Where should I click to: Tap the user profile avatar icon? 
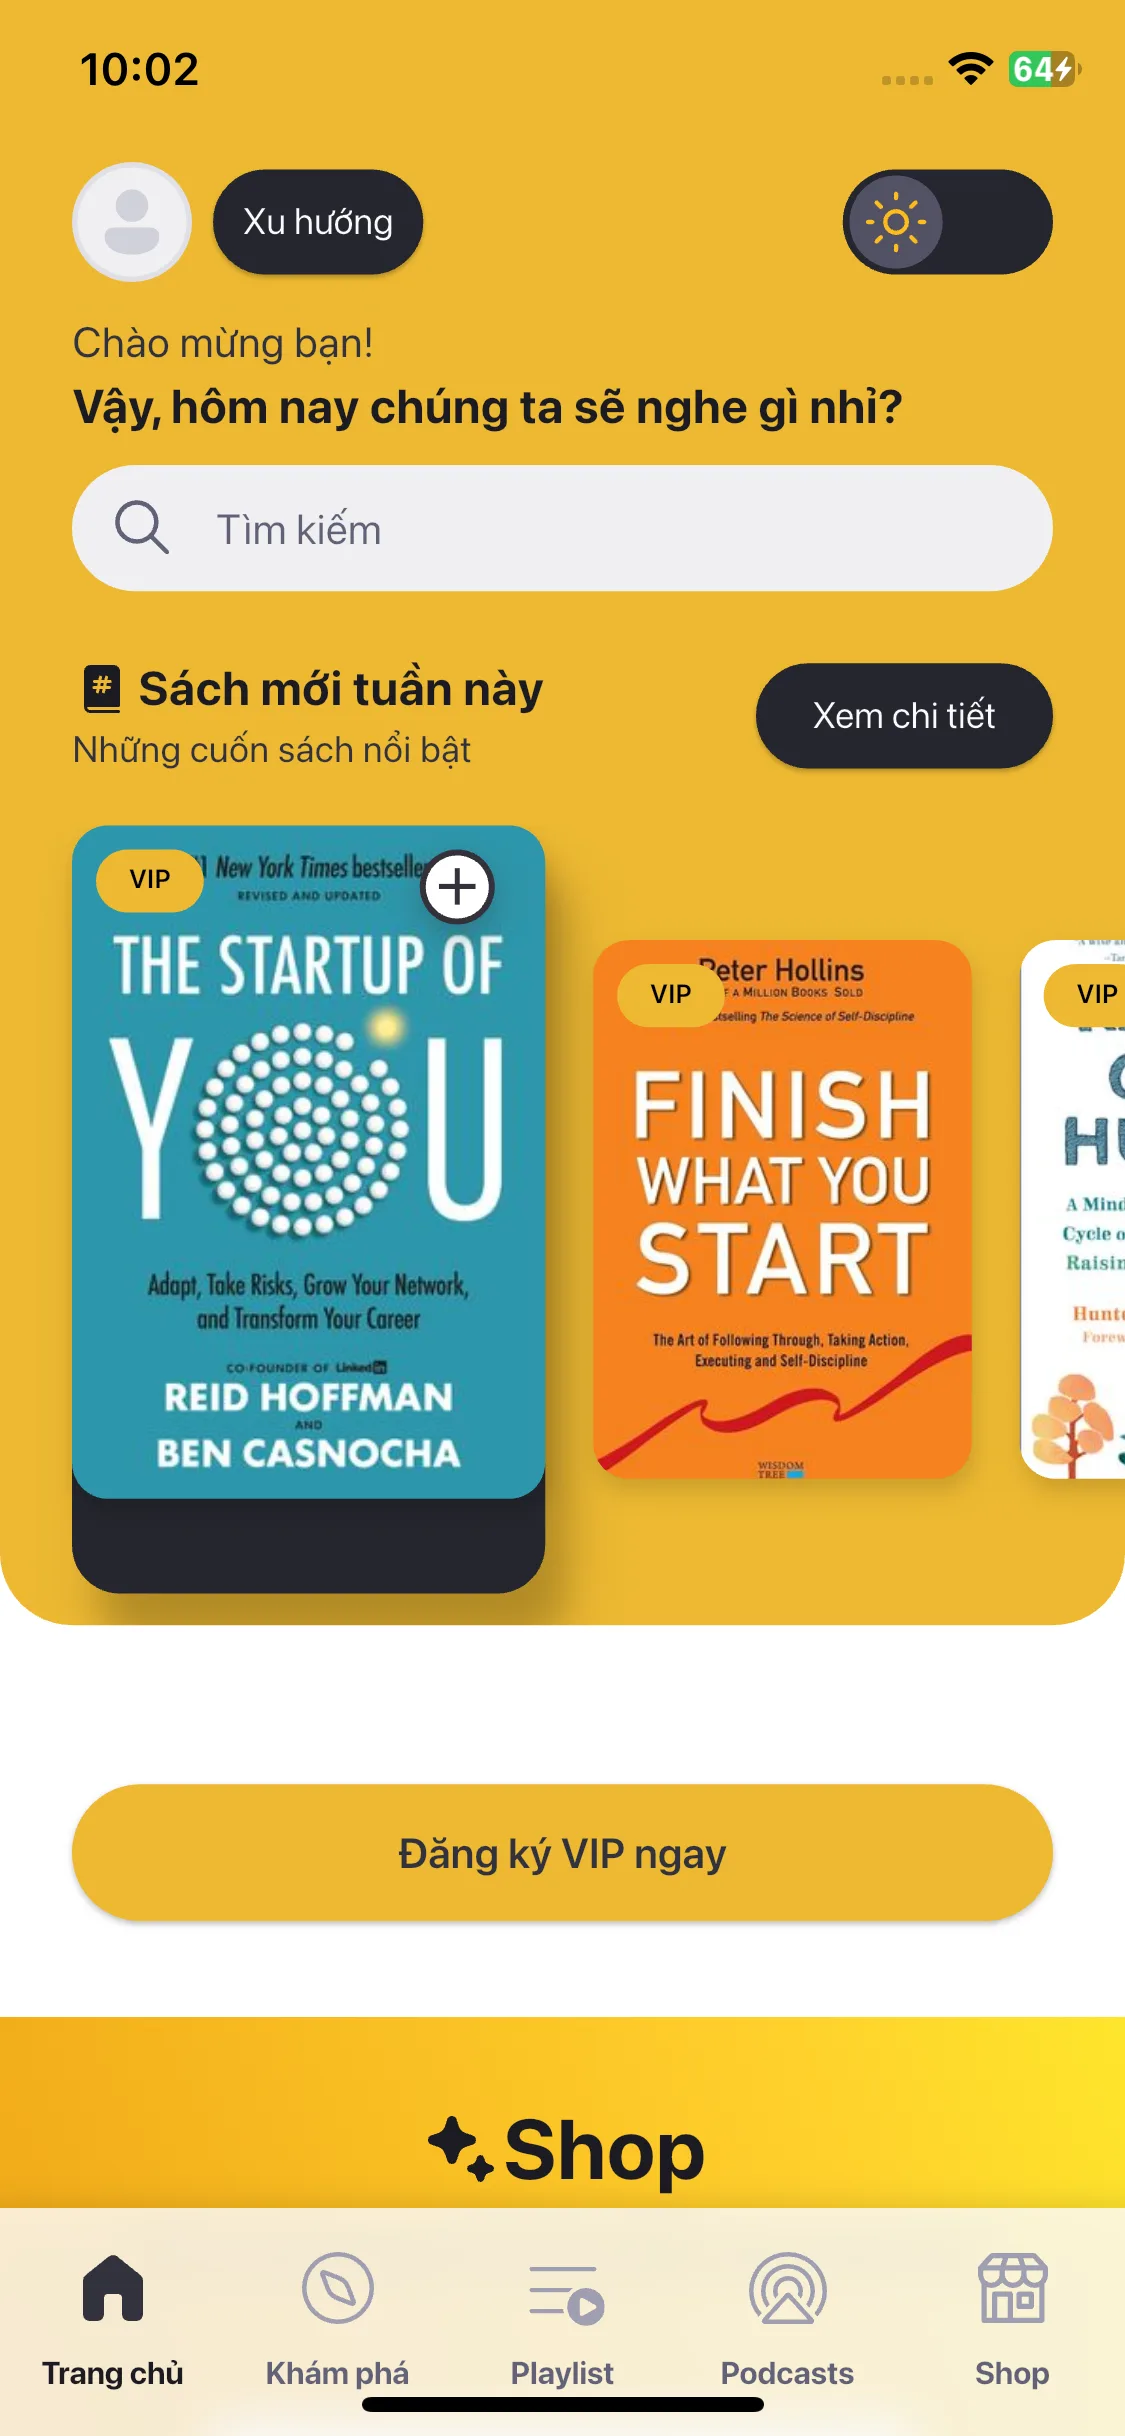tap(132, 222)
